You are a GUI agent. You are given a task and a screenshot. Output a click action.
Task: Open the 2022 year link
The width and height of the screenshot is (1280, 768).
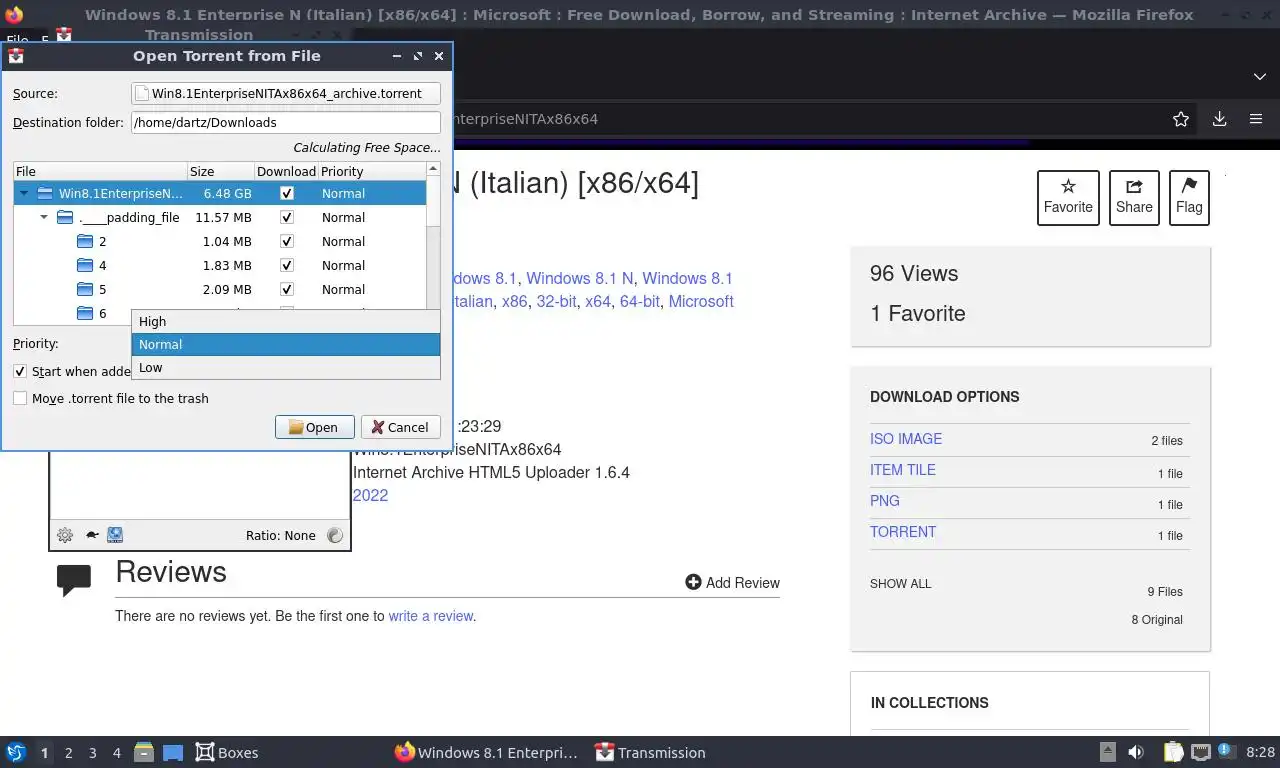370,495
